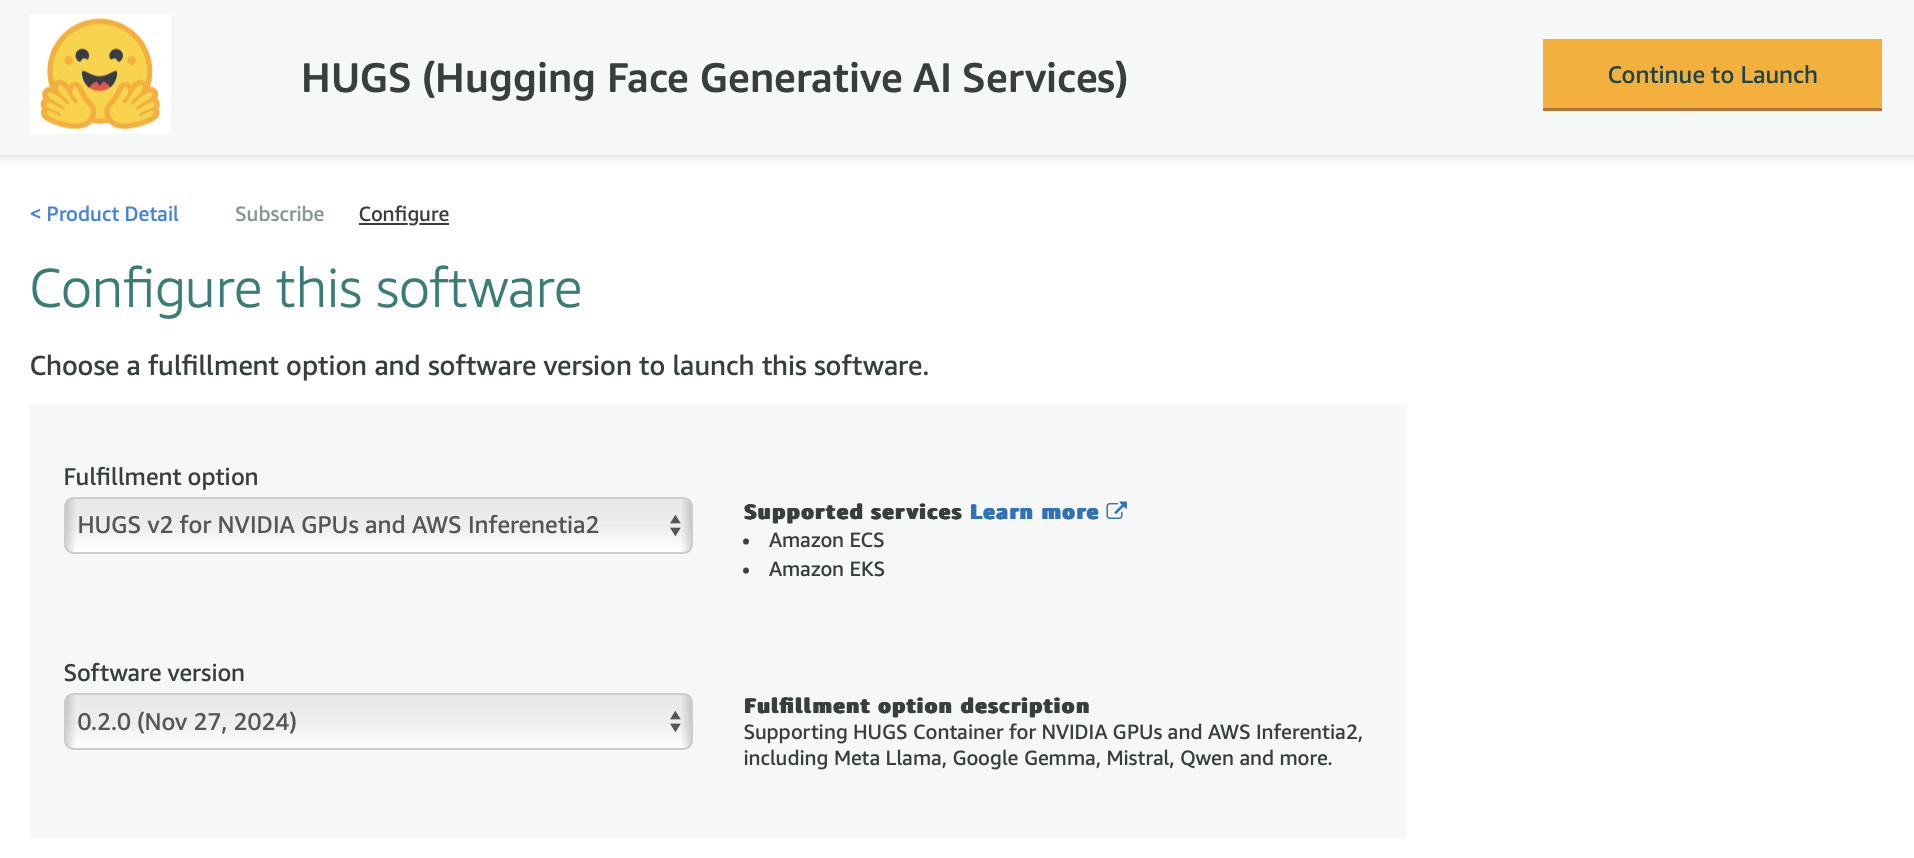This screenshot has height=858, width=1914.
Task: Click the HUGS Container description paragraph
Action: (x=1050, y=745)
